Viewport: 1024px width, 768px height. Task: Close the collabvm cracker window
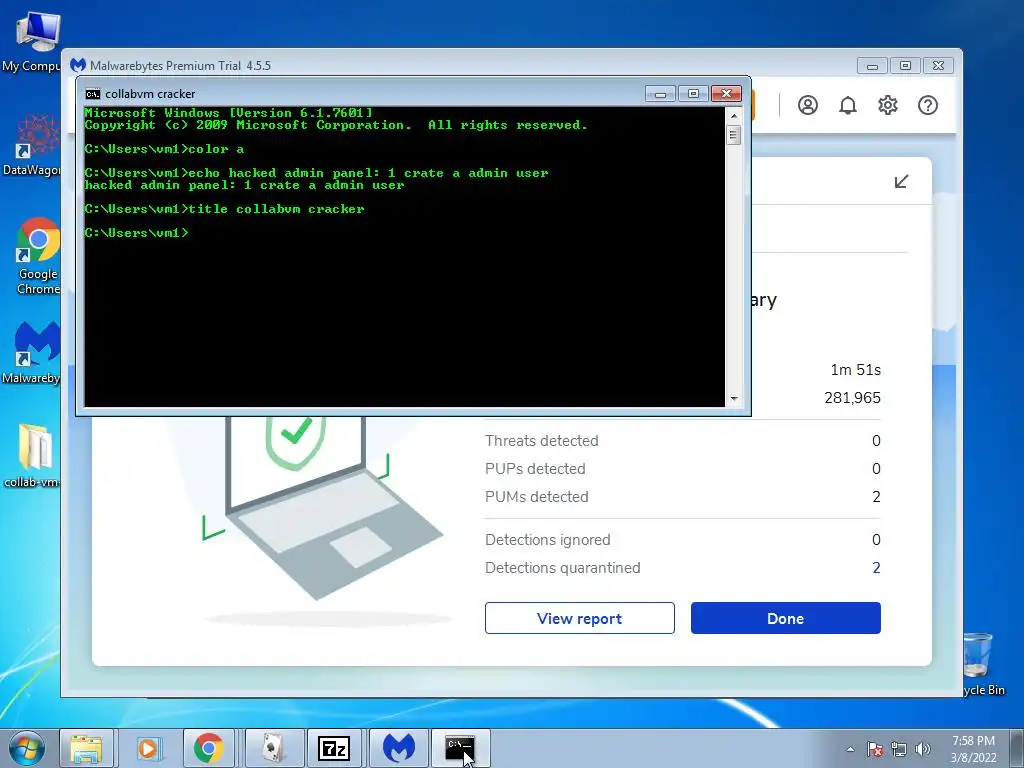click(x=726, y=94)
